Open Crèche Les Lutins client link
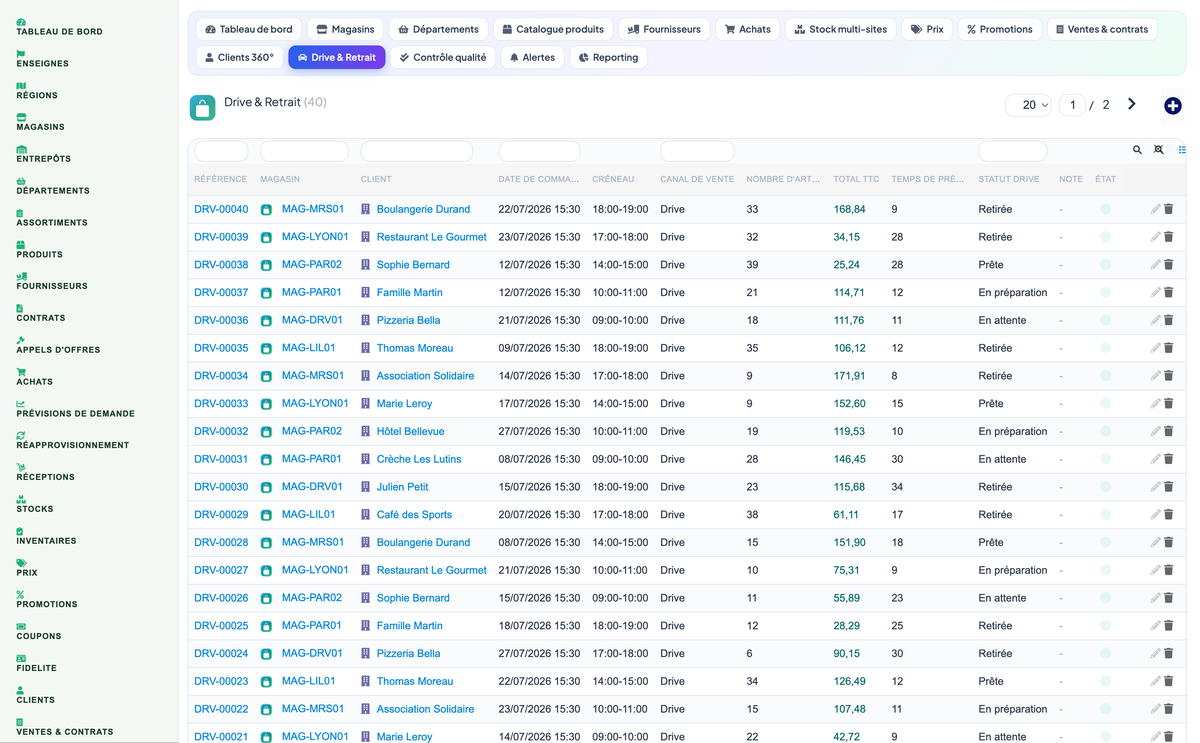Viewport: 1200px width, 743px height. click(x=419, y=459)
